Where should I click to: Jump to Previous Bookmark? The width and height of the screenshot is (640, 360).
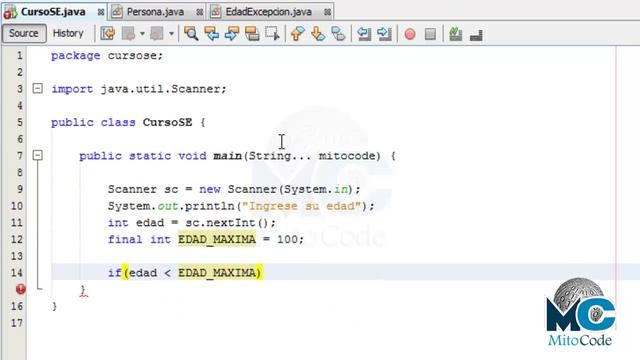(x=298, y=33)
